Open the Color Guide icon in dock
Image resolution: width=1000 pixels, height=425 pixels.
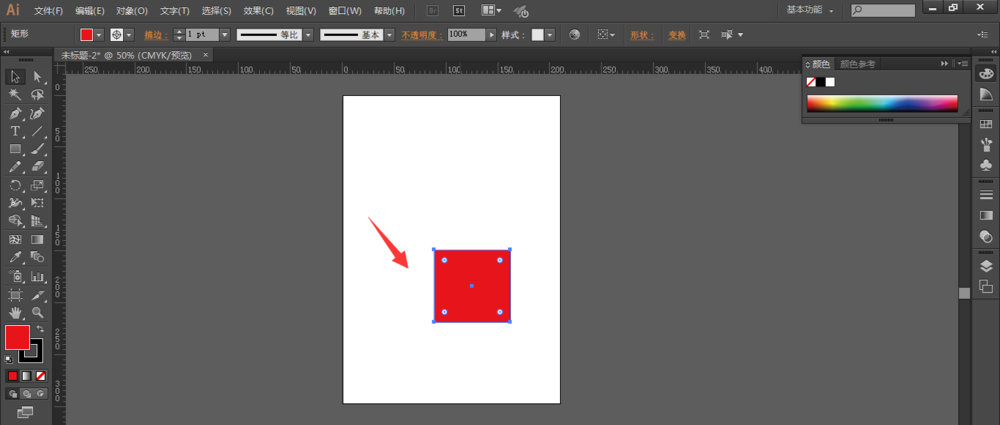coord(985,95)
